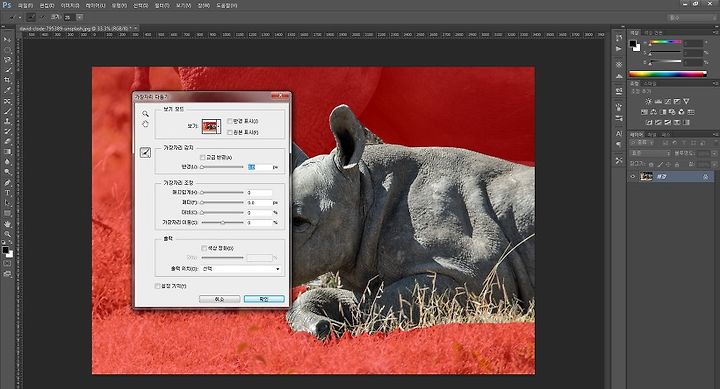Screen dimensions: 720x389
Task: Open the View mode thumbnail dropdown
Action: [212, 126]
